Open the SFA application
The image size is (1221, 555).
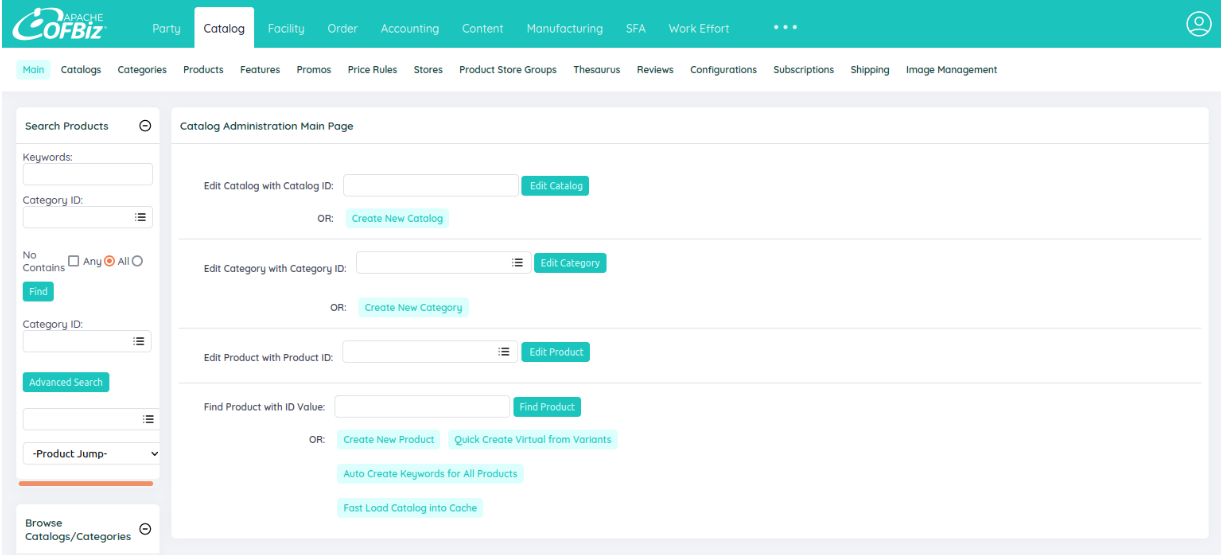(636, 28)
